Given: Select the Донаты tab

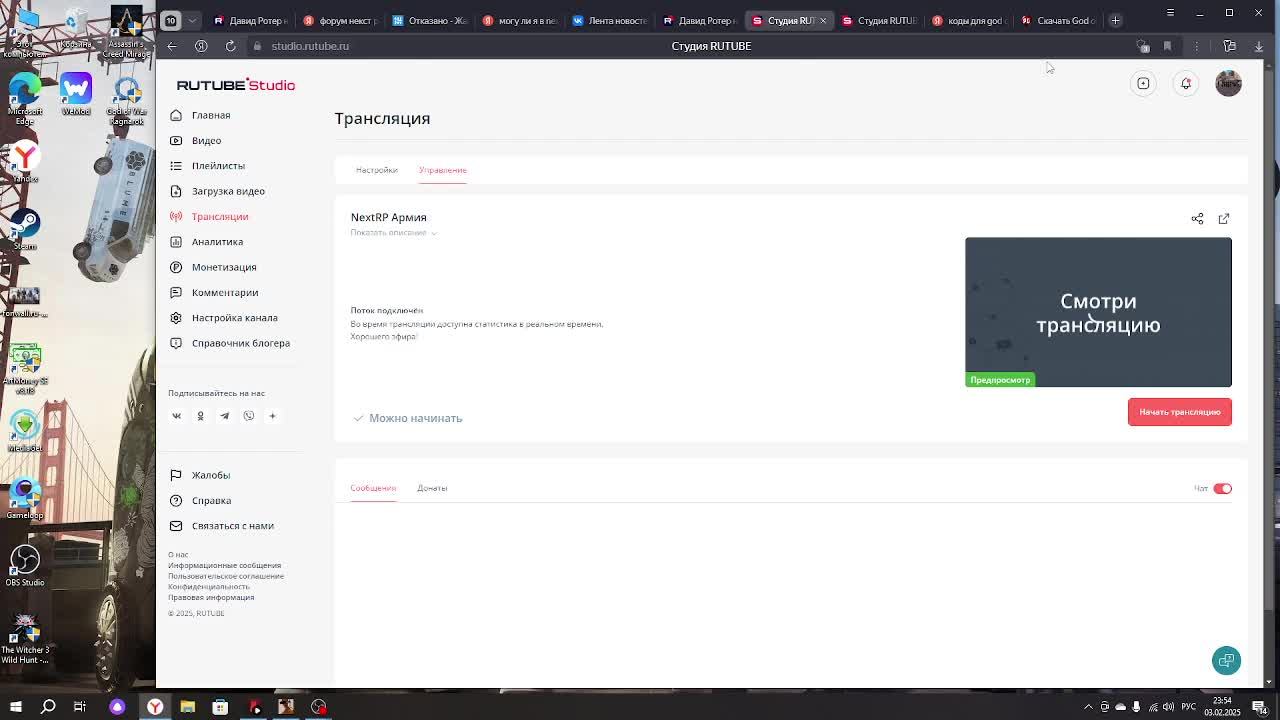Looking at the screenshot, I should [432, 488].
